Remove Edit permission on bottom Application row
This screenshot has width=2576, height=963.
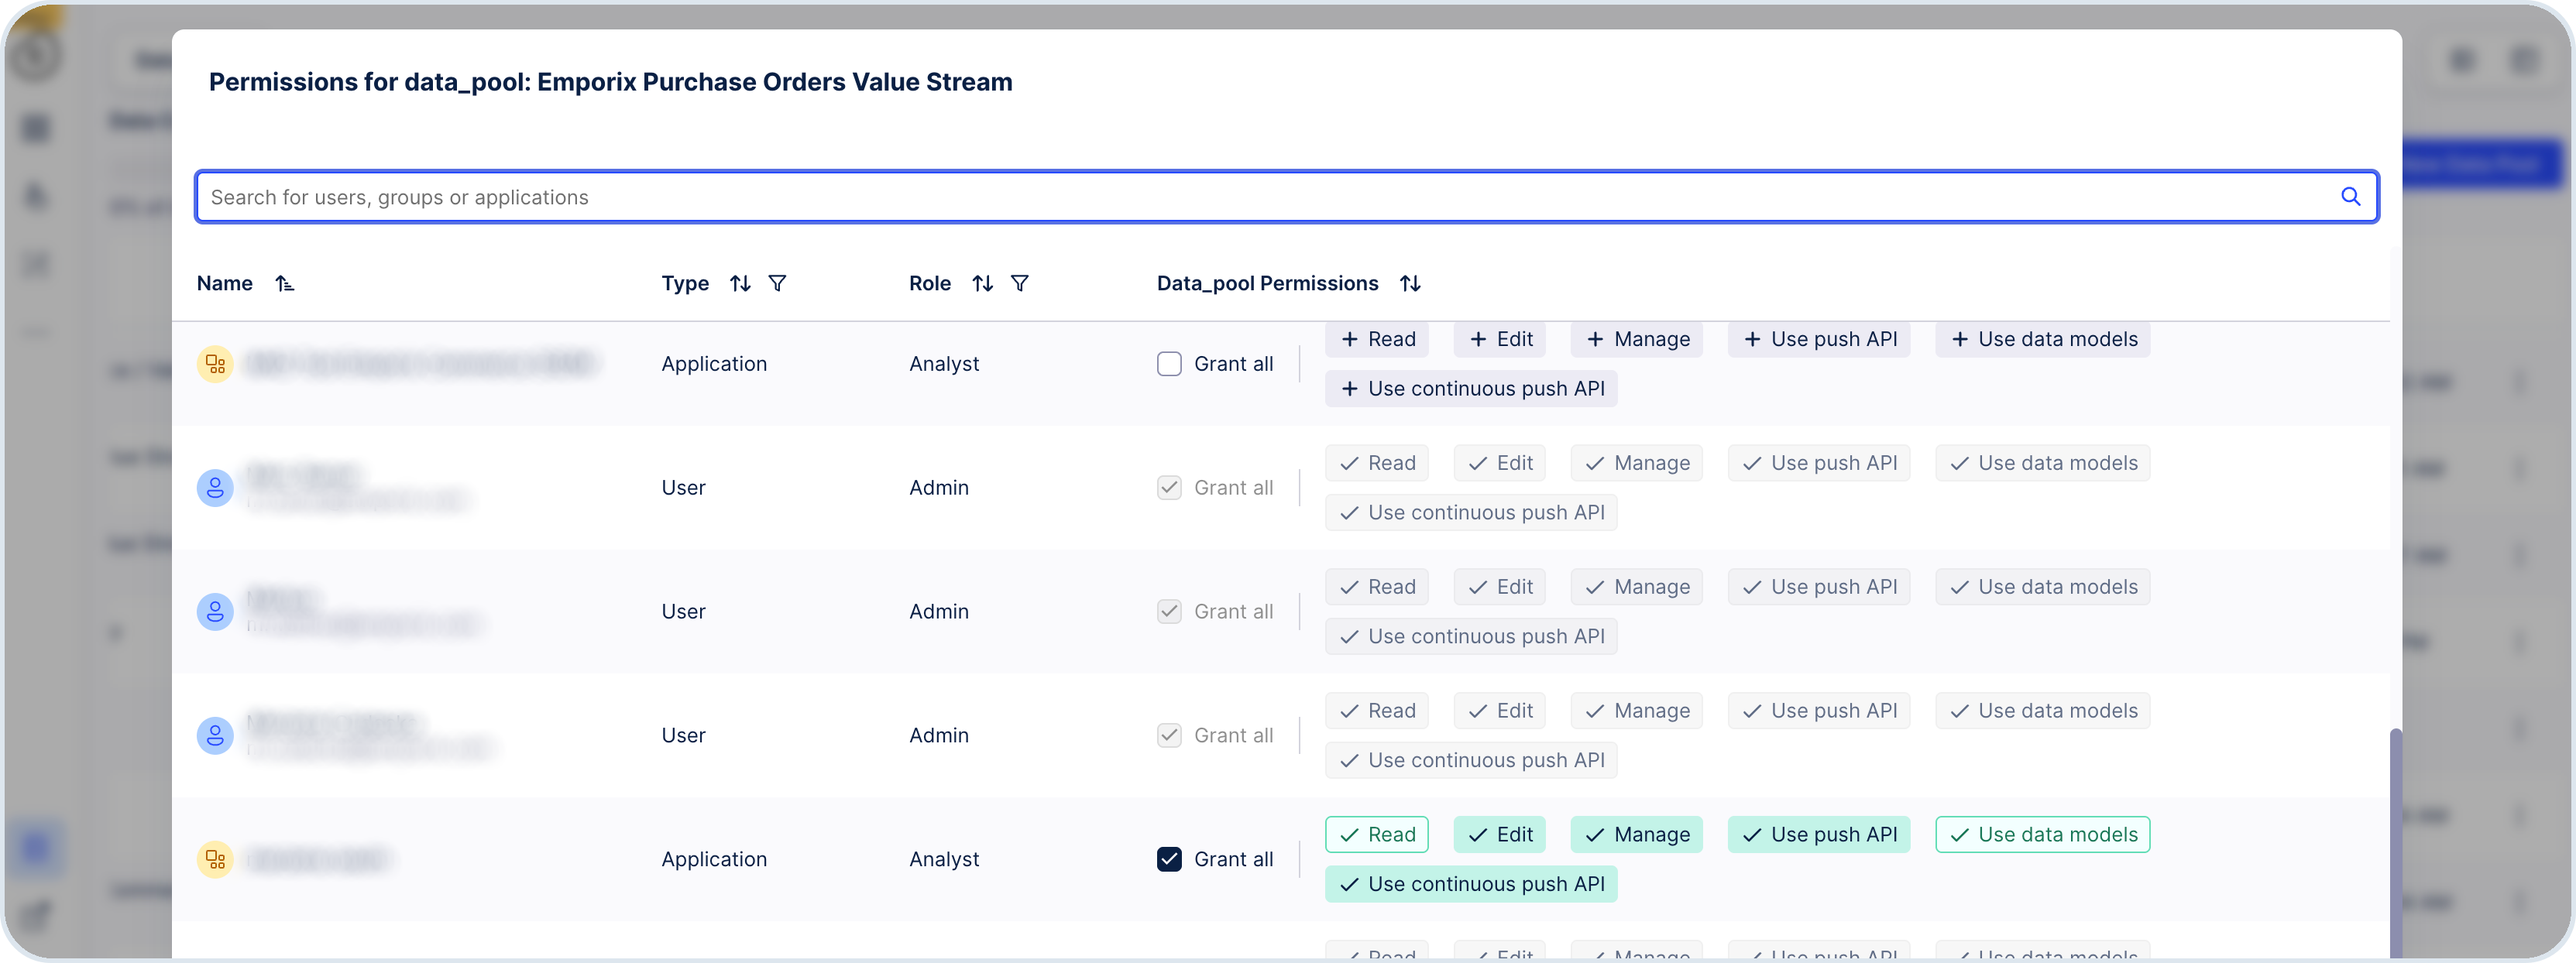pos(1500,835)
